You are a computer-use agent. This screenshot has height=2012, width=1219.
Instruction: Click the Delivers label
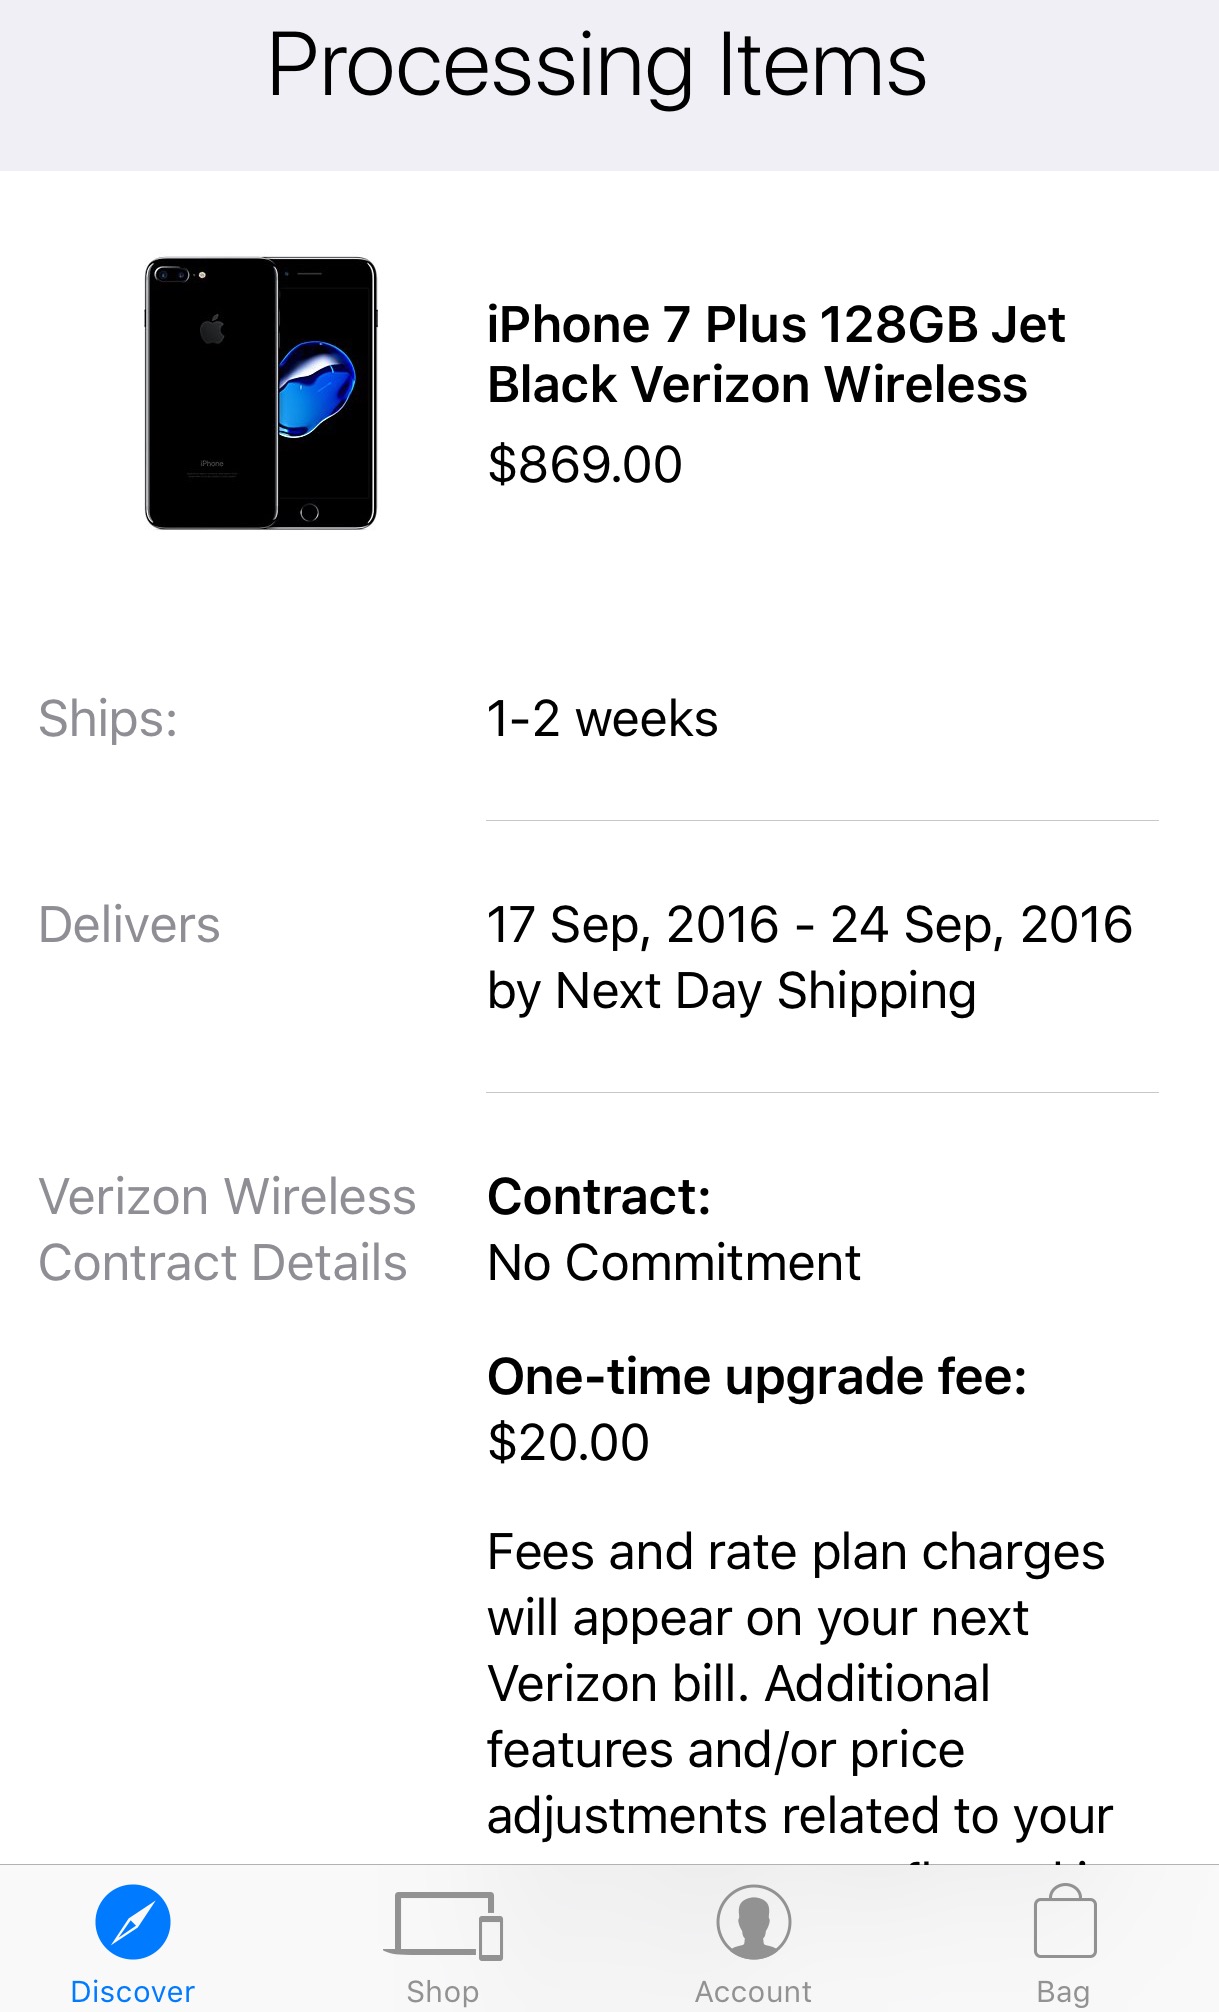click(x=129, y=924)
